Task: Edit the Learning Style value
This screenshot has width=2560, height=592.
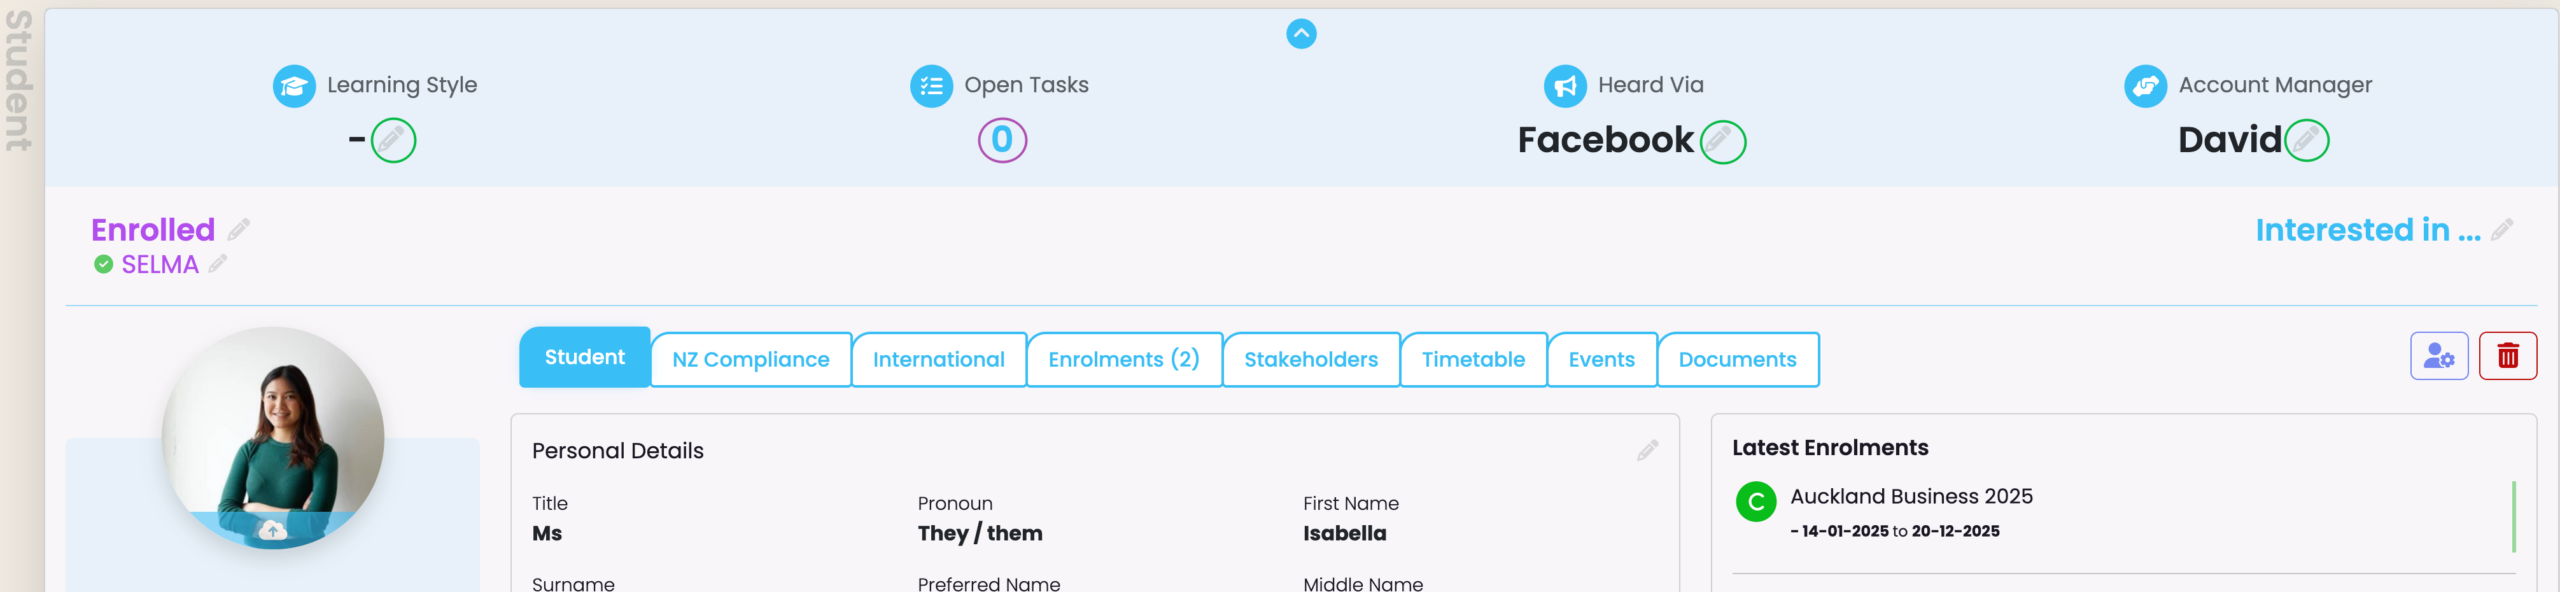Action: pos(393,140)
